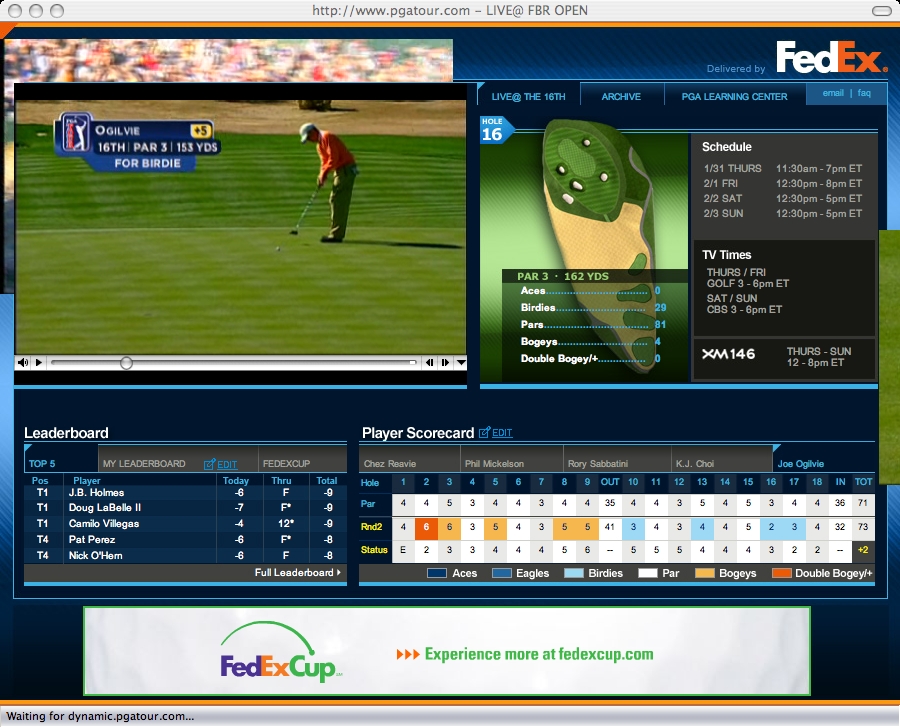The width and height of the screenshot is (900, 727).
Task: Click the TV Times heading
Action: coord(726,255)
